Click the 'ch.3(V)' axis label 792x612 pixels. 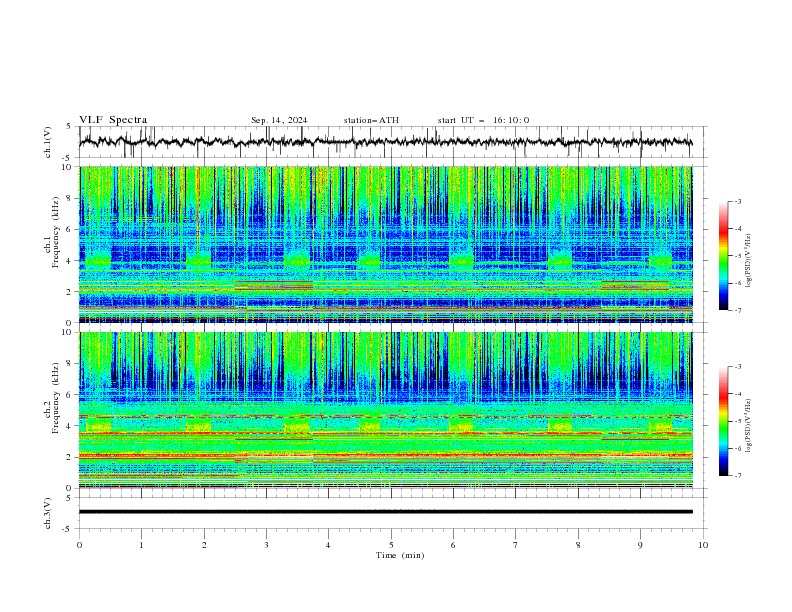click(x=48, y=513)
